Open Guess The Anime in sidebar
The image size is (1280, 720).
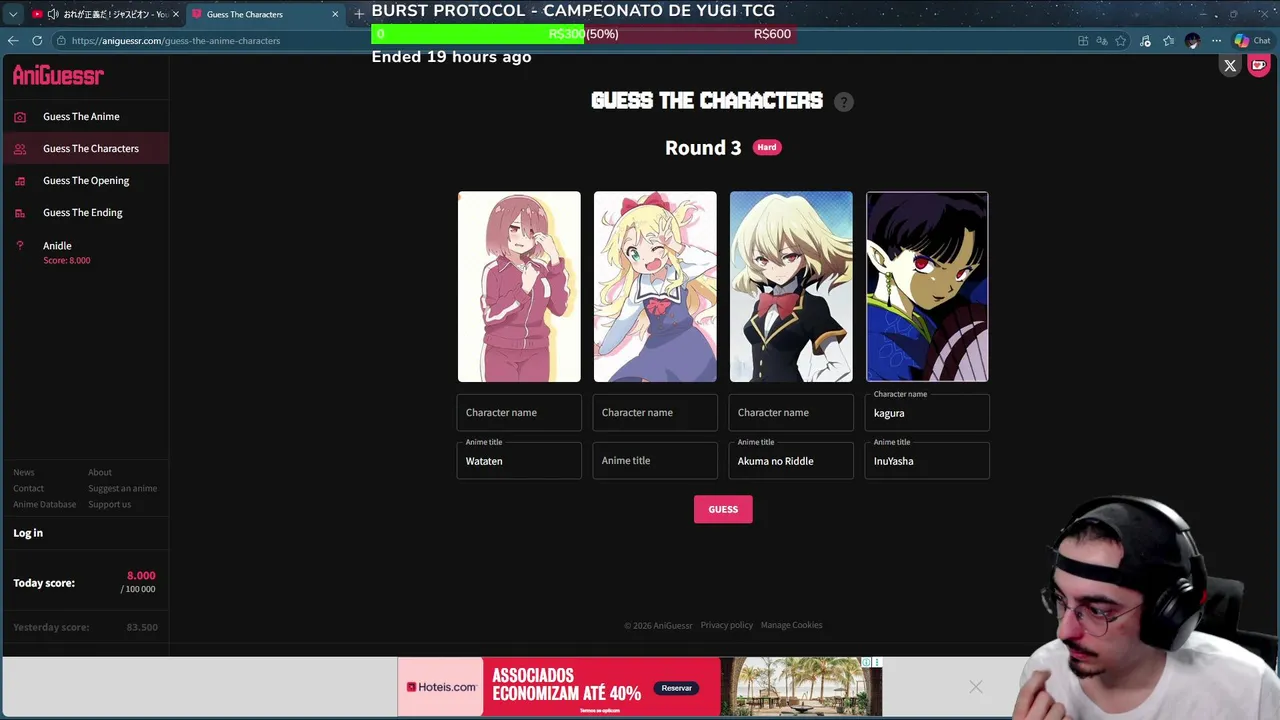[84, 117]
